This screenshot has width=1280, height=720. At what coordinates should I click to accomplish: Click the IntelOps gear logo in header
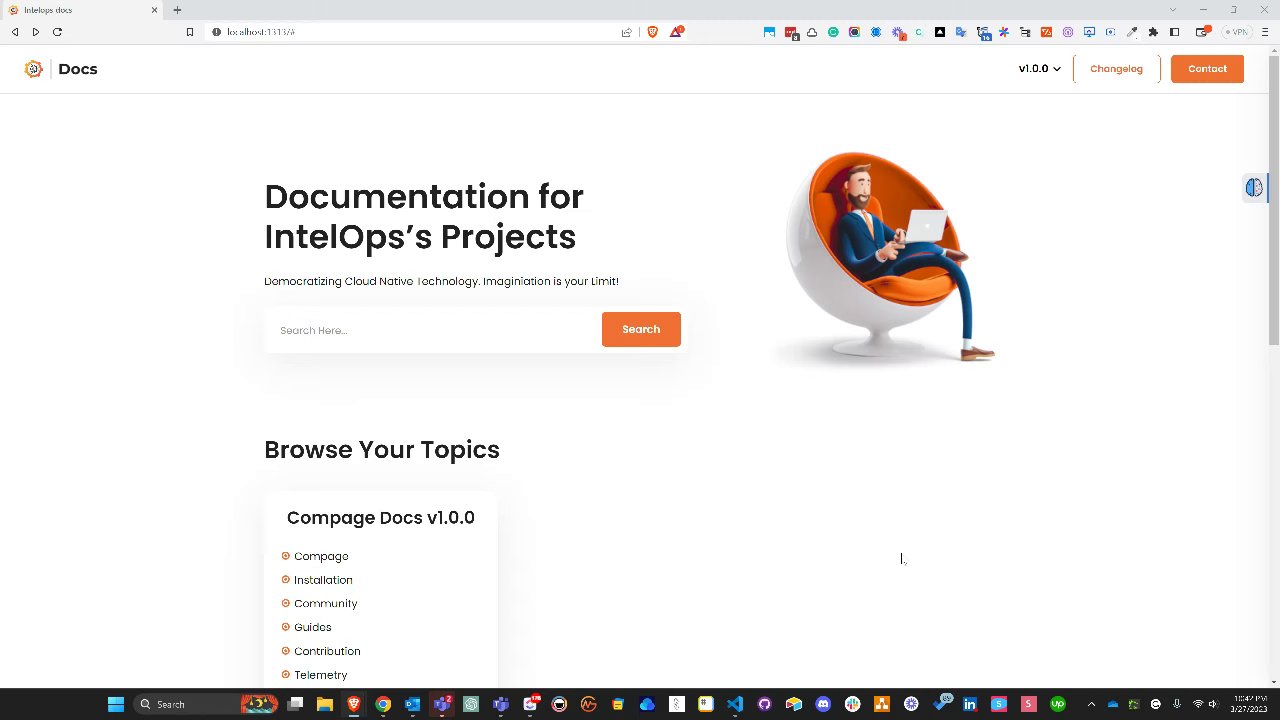34,69
